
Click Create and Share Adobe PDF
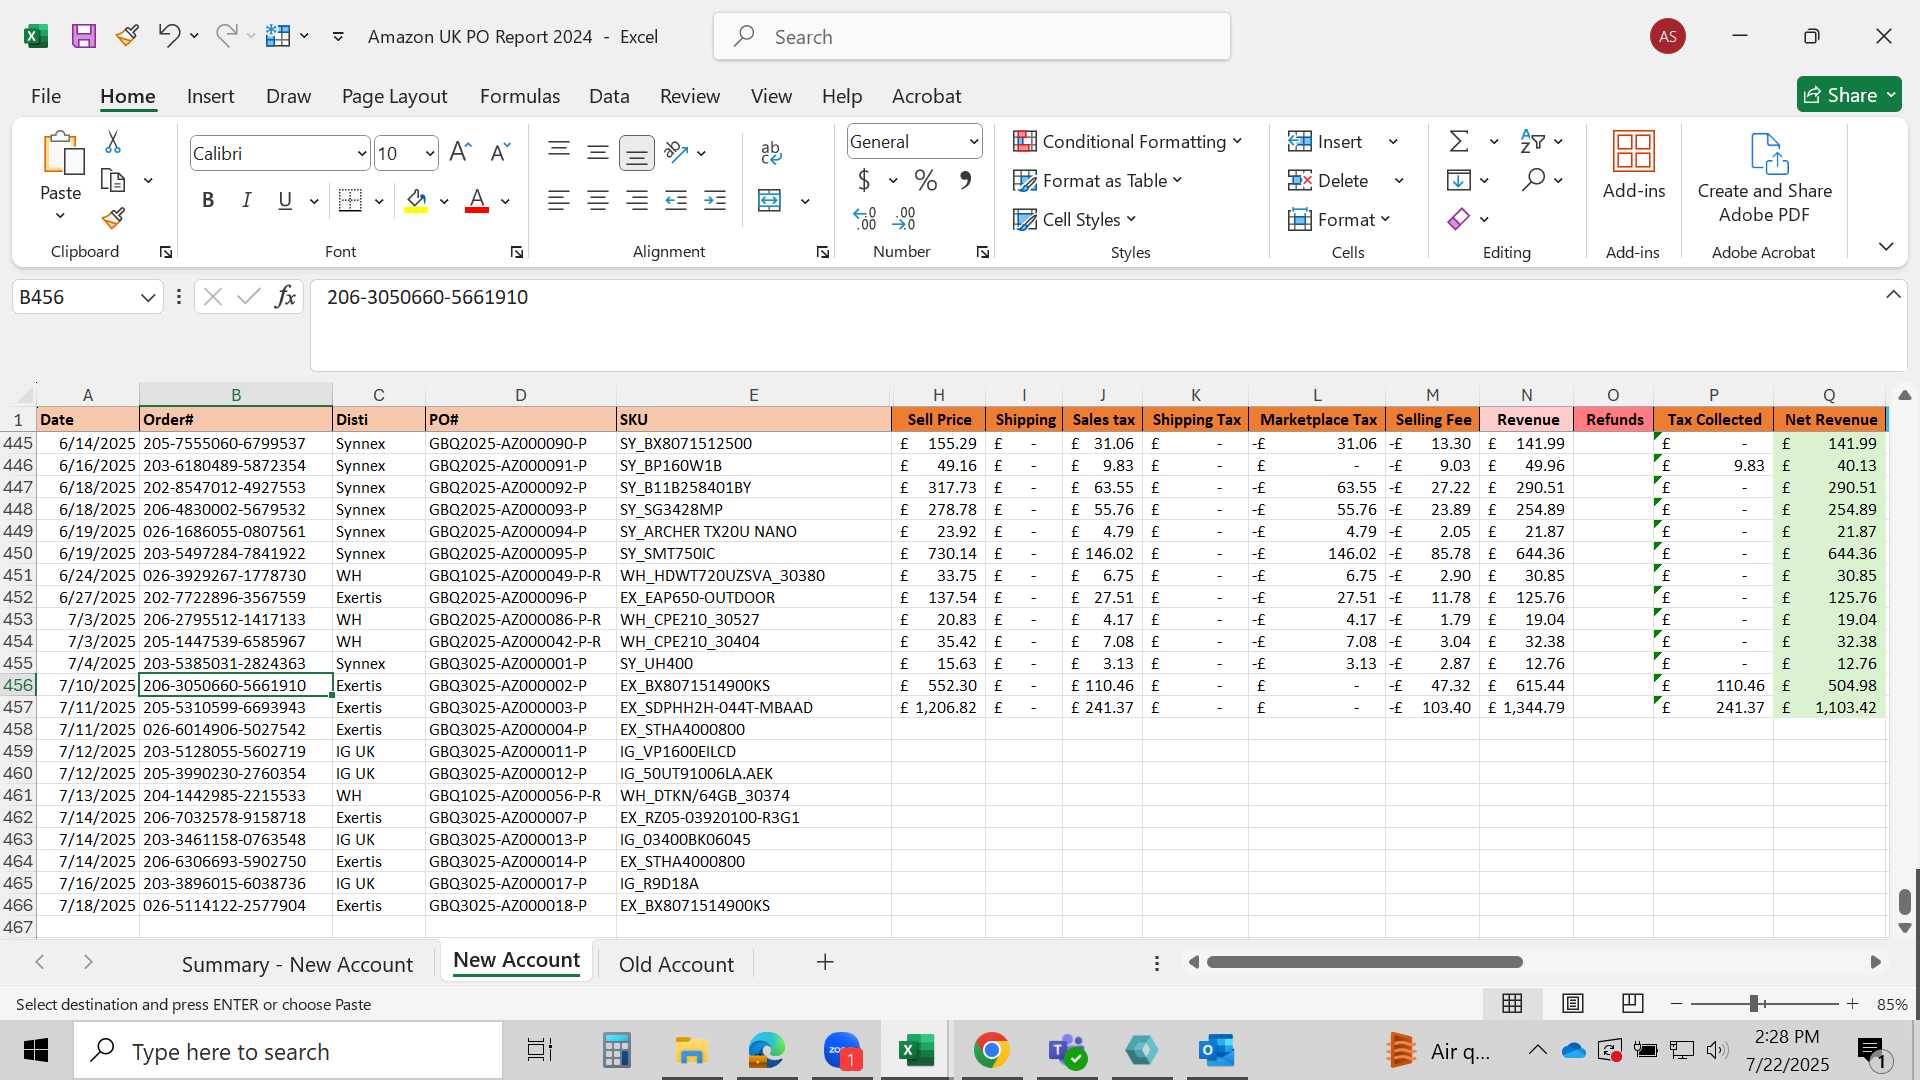click(x=1765, y=178)
